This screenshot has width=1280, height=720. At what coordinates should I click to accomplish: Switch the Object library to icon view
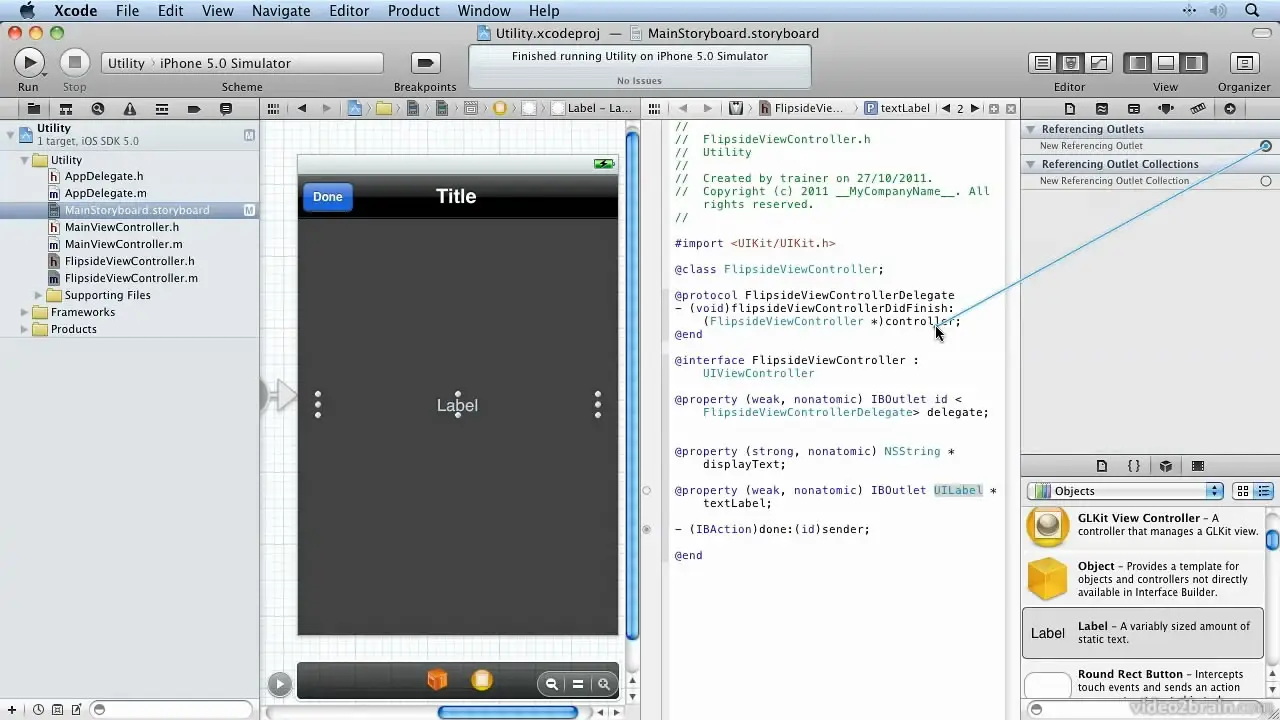tap(1243, 491)
